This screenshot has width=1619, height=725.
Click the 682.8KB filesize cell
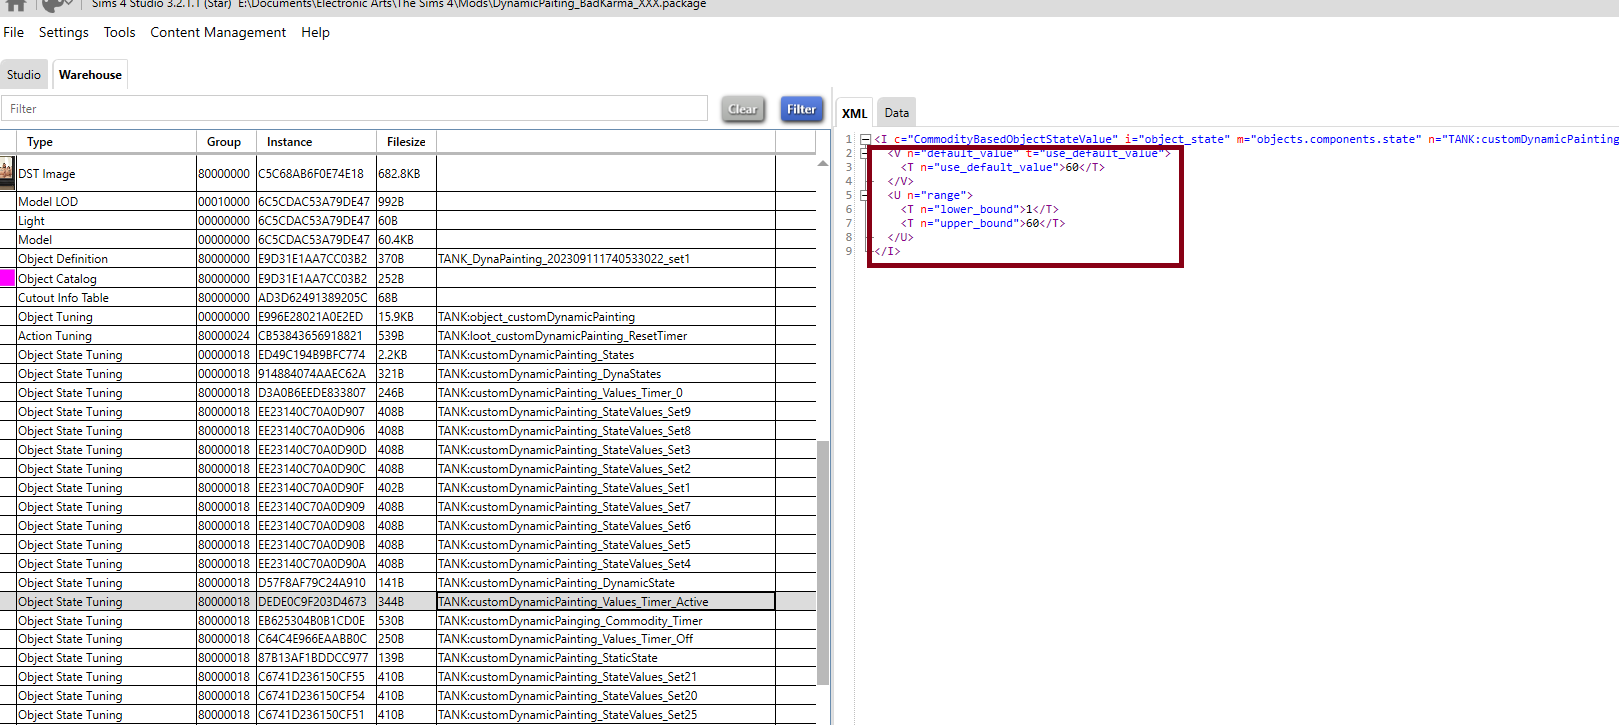coord(406,173)
